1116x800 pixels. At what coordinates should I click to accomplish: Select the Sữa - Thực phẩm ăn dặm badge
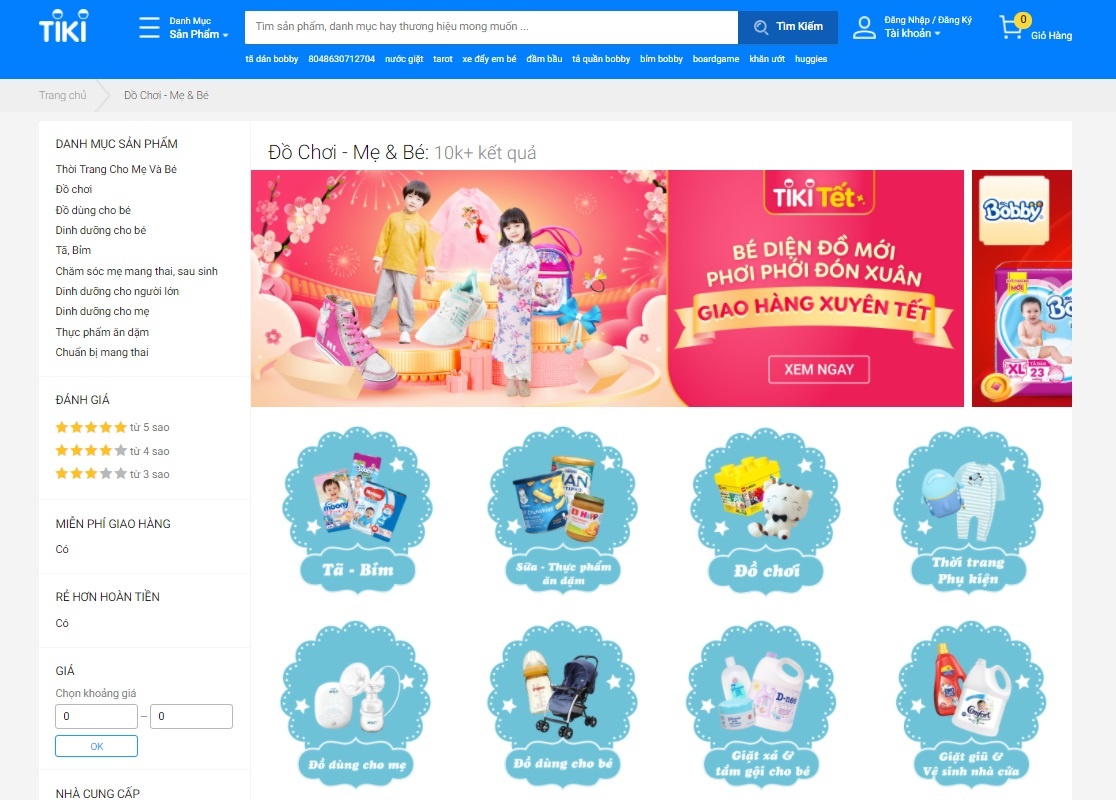pos(562,509)
